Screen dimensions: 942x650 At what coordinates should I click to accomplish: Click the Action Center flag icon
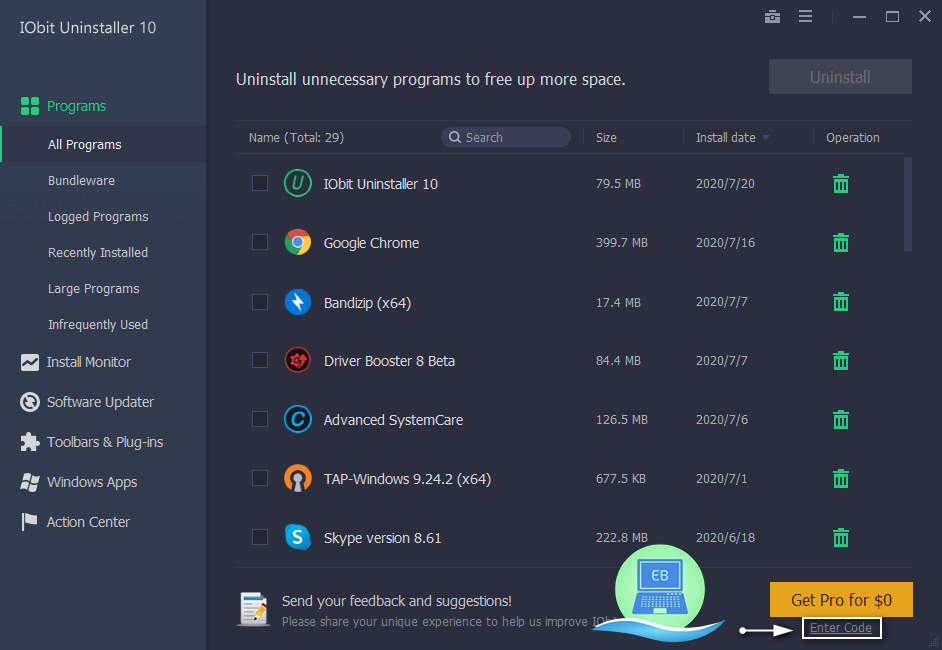29,522
